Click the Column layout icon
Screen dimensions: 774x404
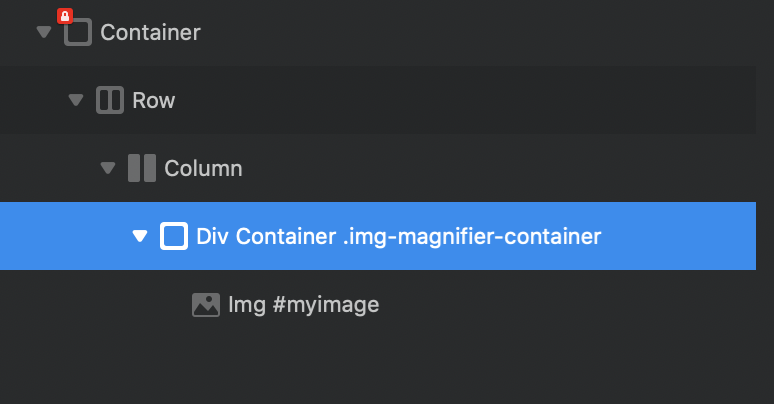pyautogui.click(x=142, y=168)
